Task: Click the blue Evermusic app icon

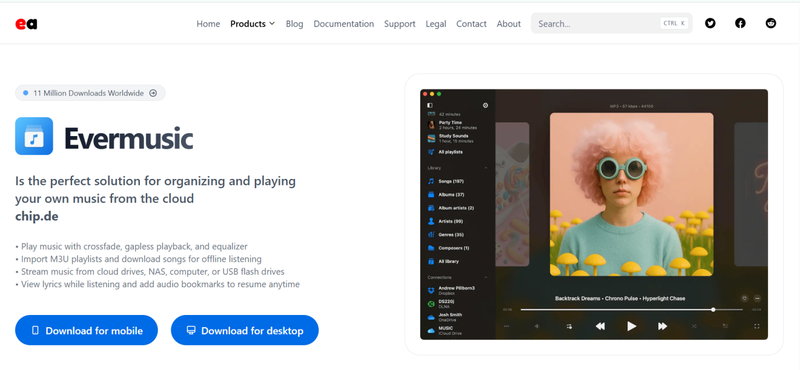Action: click(34, 136)
